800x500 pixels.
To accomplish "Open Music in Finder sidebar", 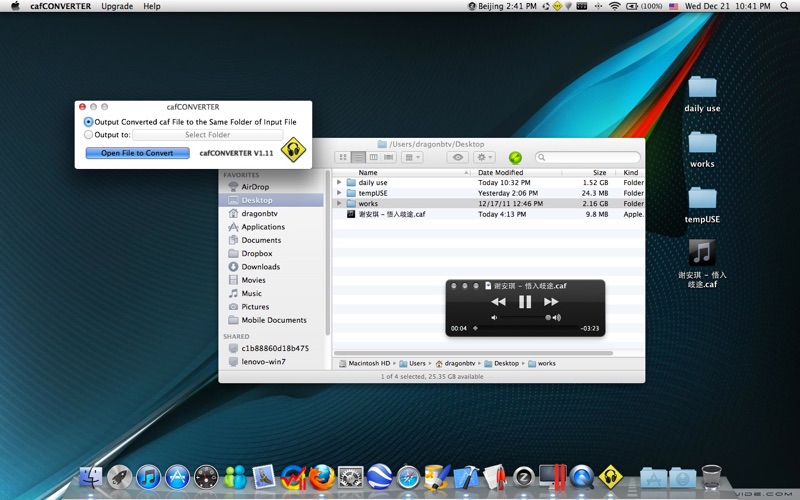I will click(251, 293).
